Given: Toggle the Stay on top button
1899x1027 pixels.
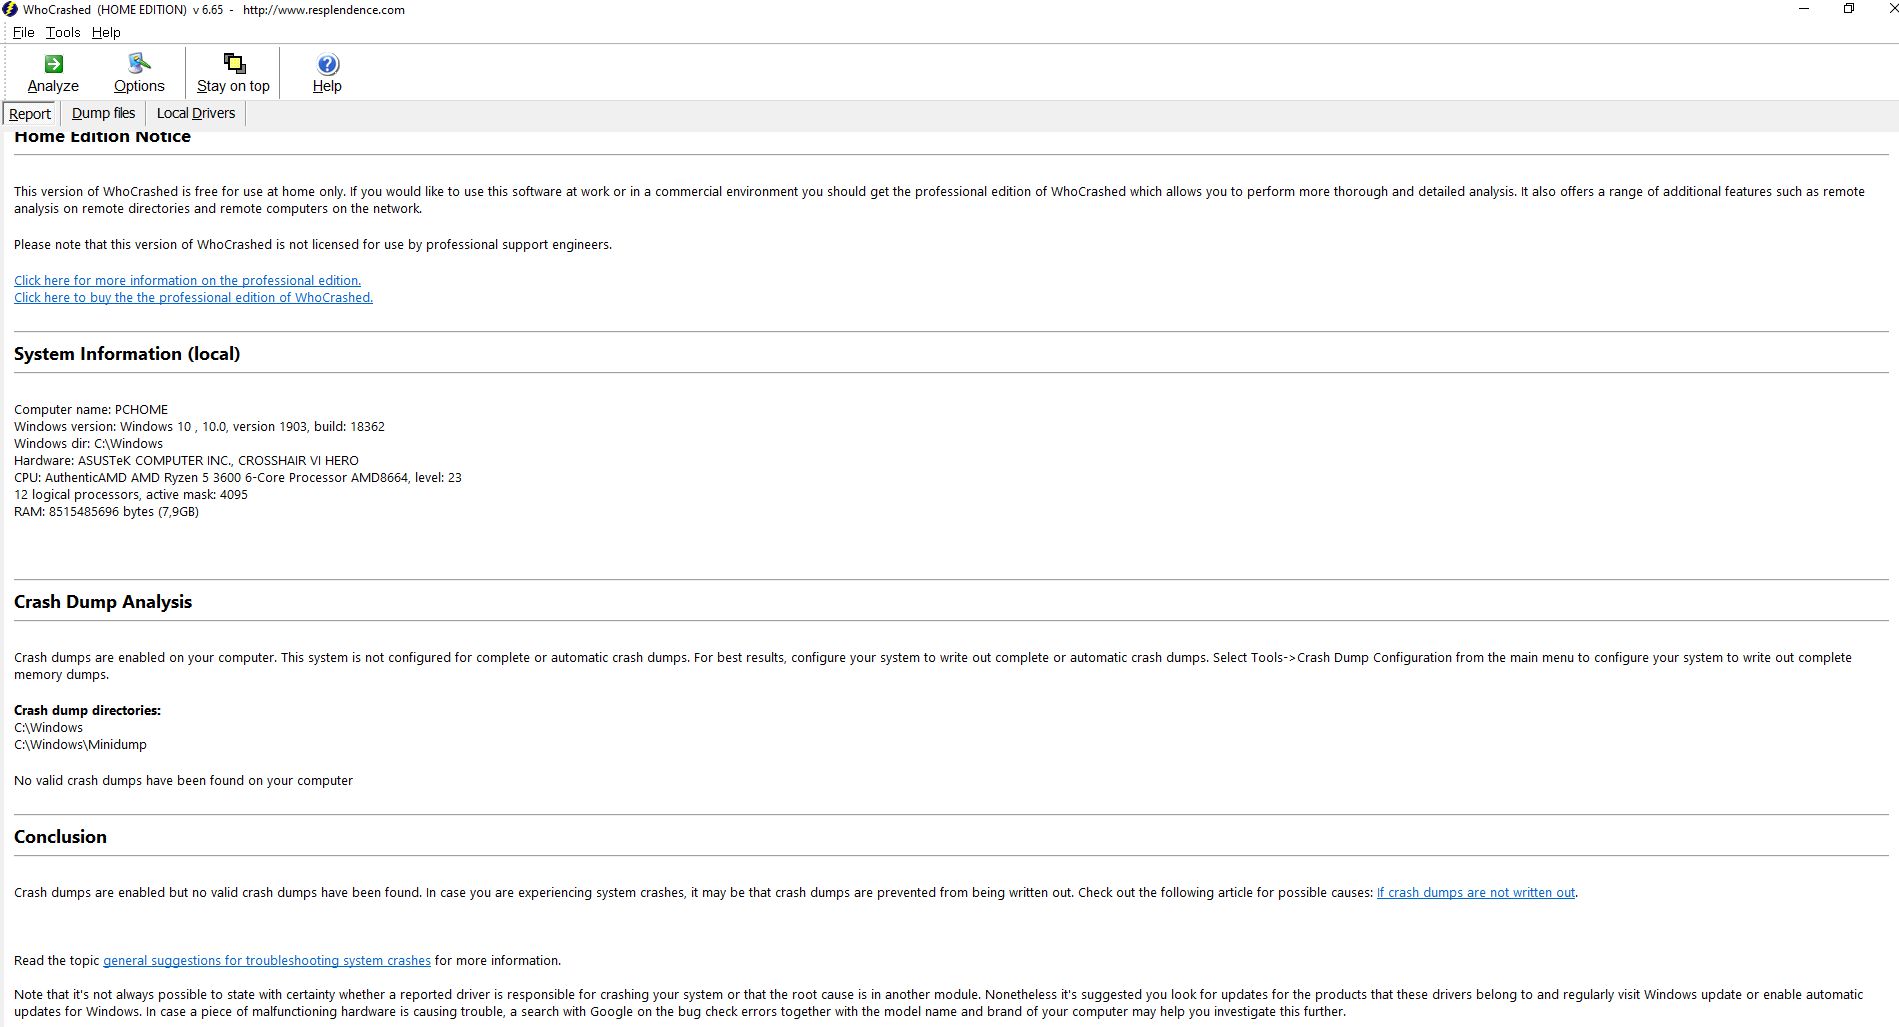Looking at the screenshot, I should pyautogui.click(x=233, y=64).
